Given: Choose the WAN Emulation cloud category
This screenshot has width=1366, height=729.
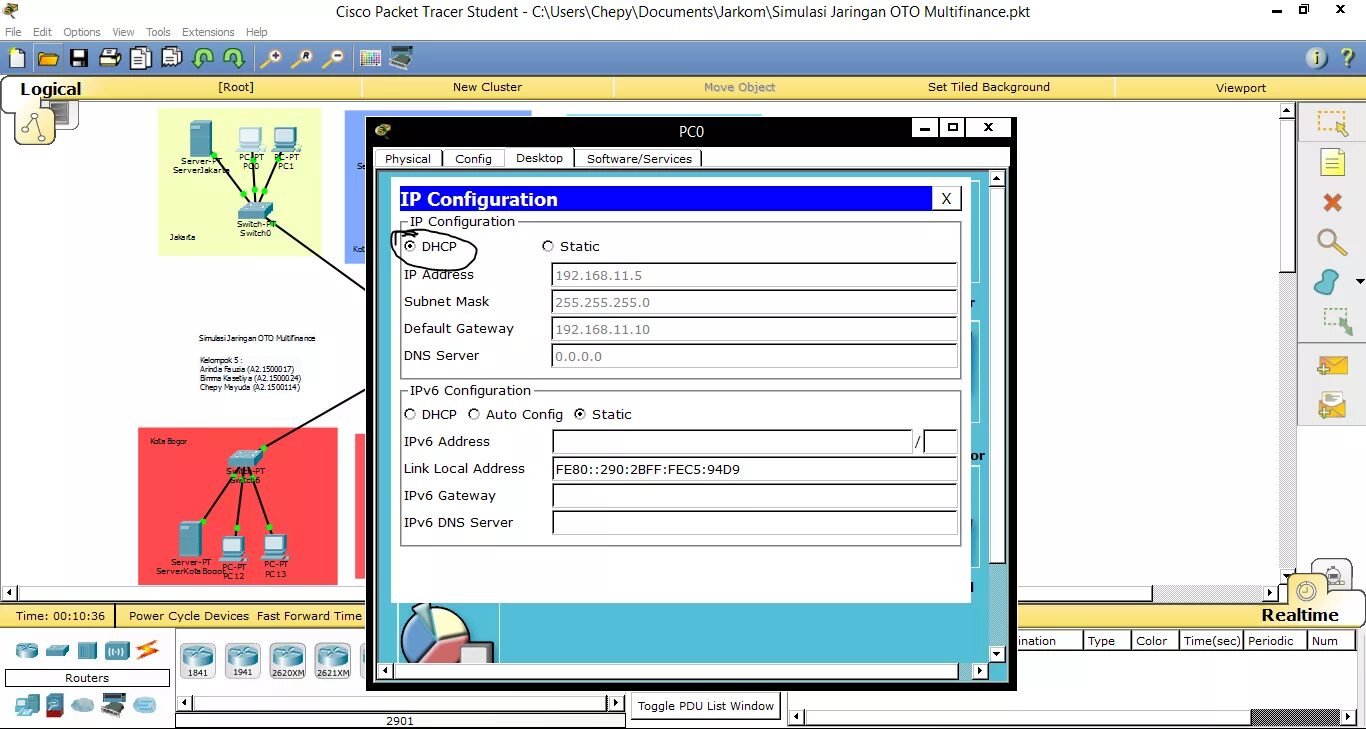Looking at the screenshot, I should coord(82,705).
